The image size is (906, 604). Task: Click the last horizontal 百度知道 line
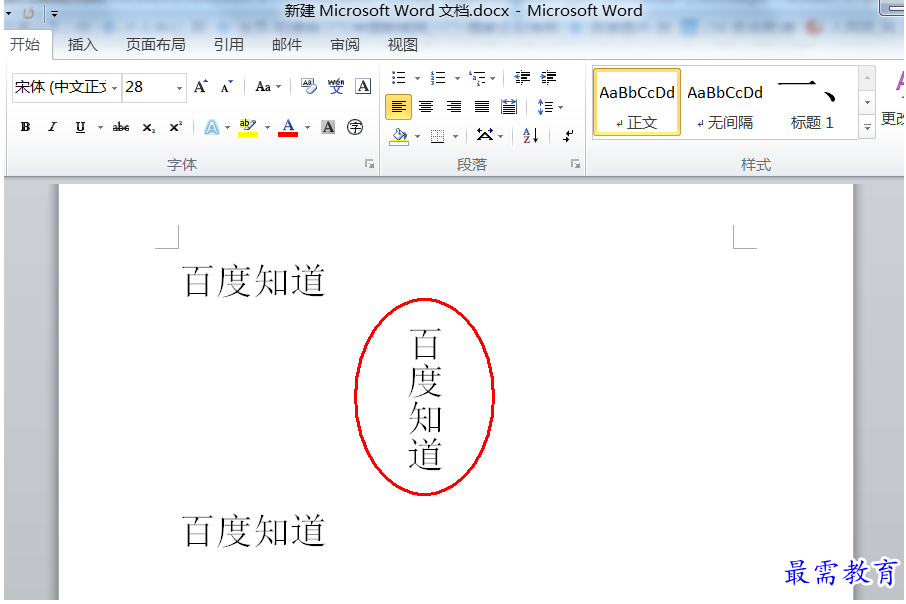point(254,531)
